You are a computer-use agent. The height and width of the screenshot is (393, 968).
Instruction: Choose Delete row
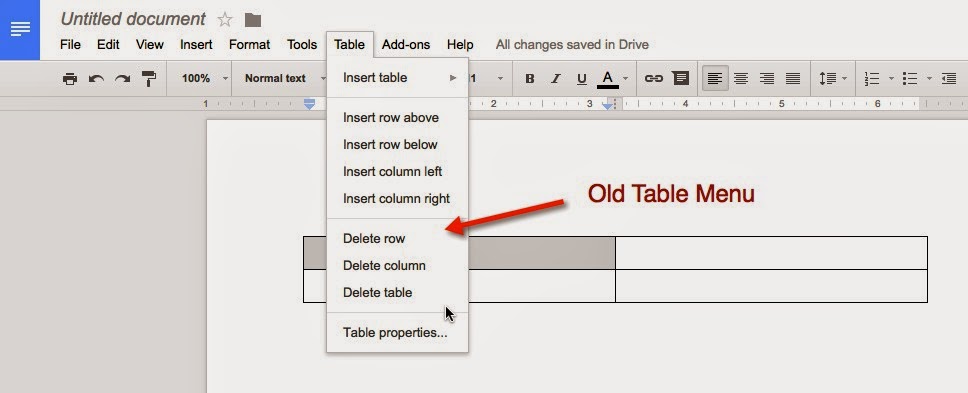tap(398, 238)
